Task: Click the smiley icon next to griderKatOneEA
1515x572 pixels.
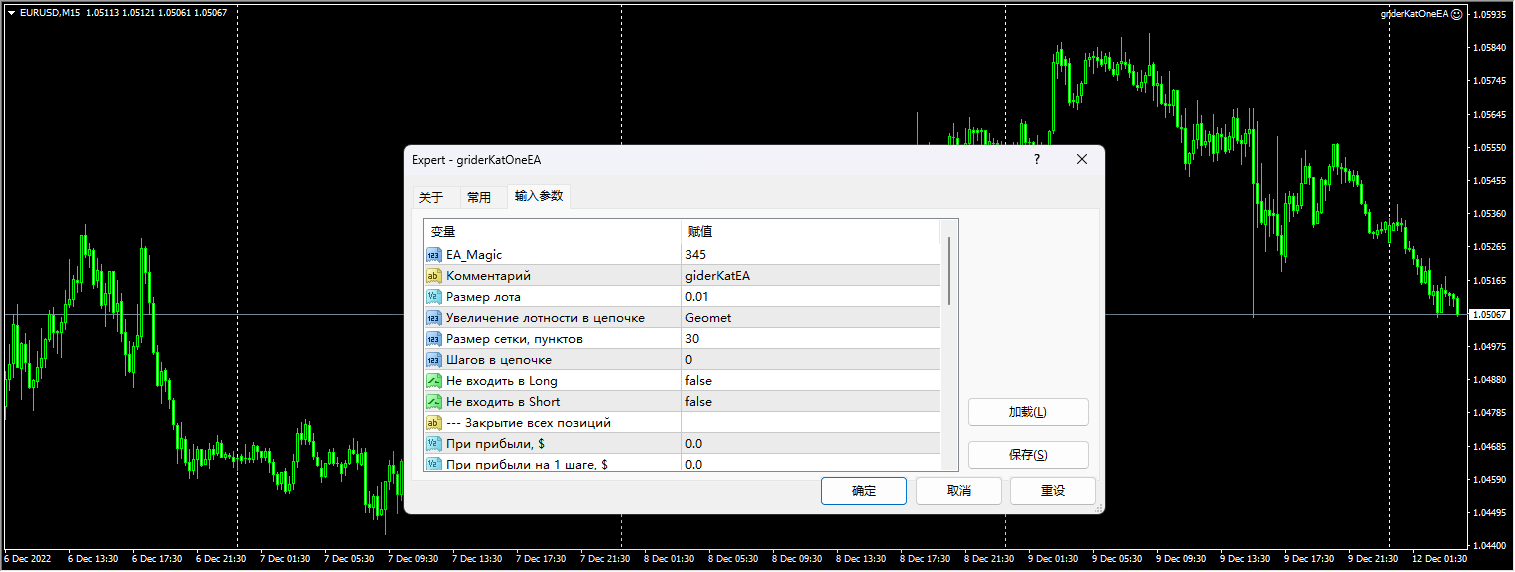Action: tap(1457, 14)
